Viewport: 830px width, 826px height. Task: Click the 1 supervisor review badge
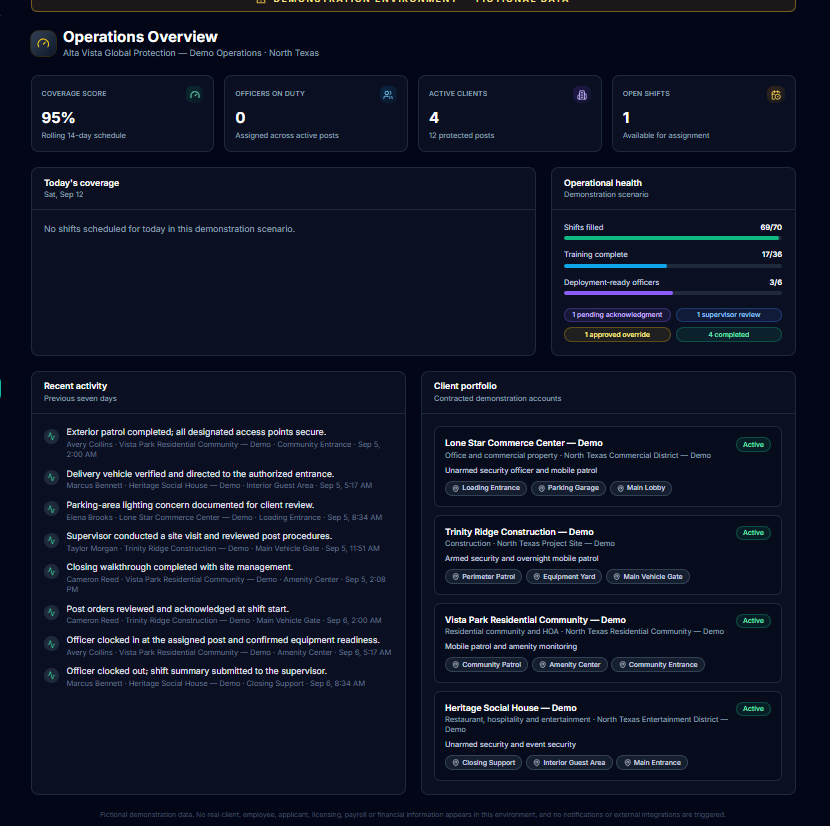point(729,315)
